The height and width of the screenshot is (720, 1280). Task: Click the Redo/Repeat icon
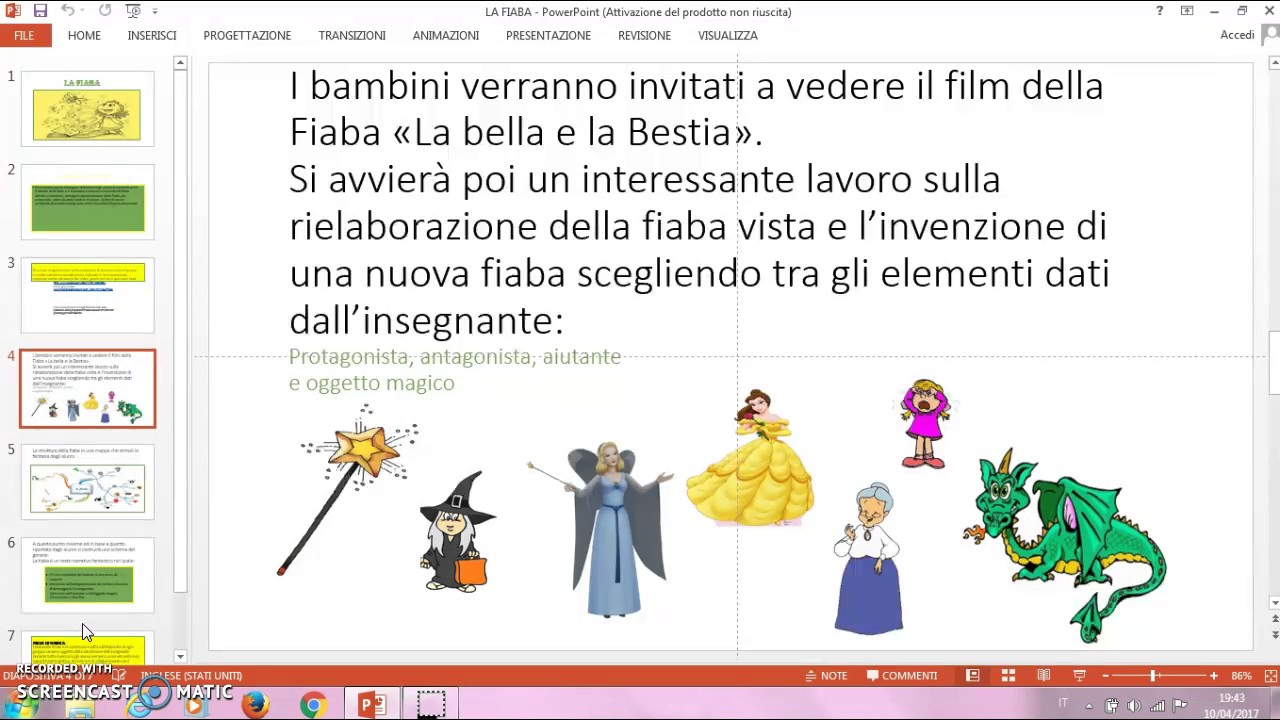coord(105,11)
